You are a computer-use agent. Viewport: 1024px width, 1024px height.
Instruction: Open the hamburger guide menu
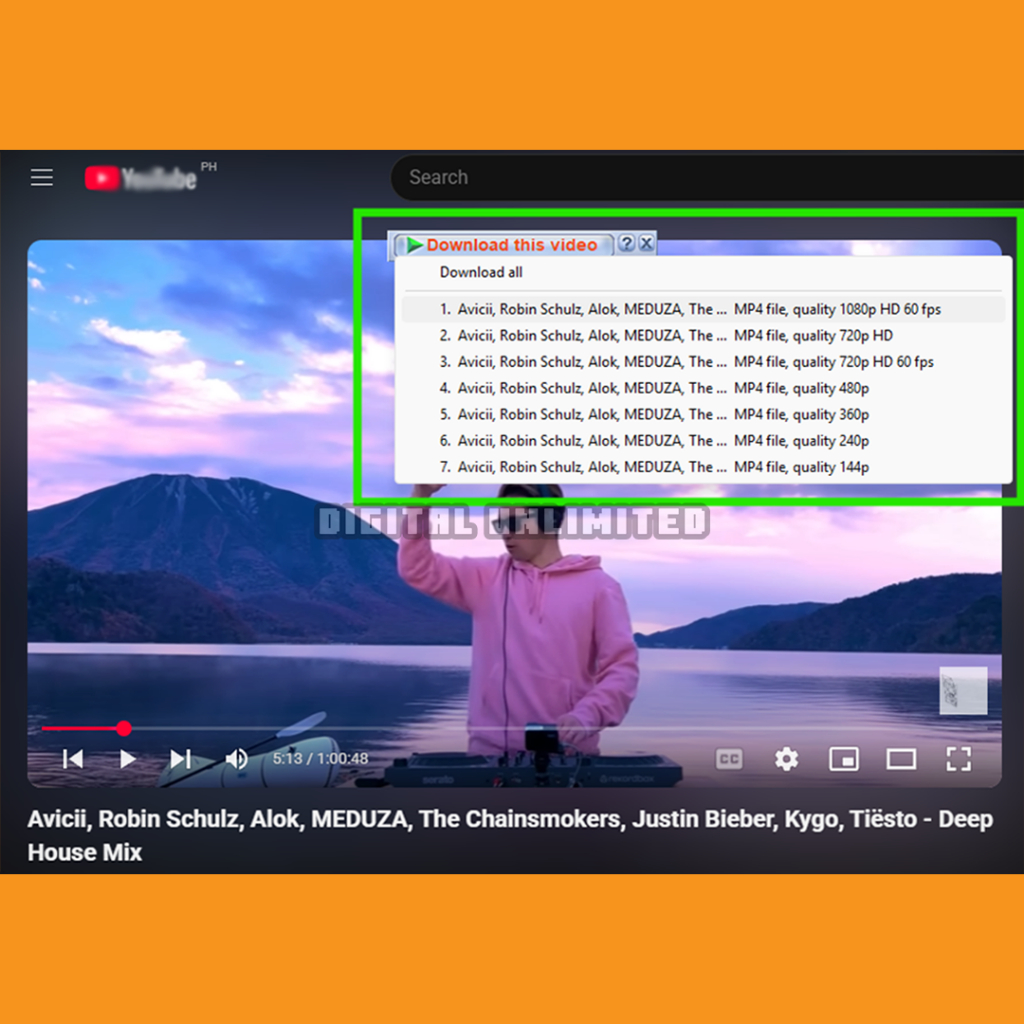point(41,178)
